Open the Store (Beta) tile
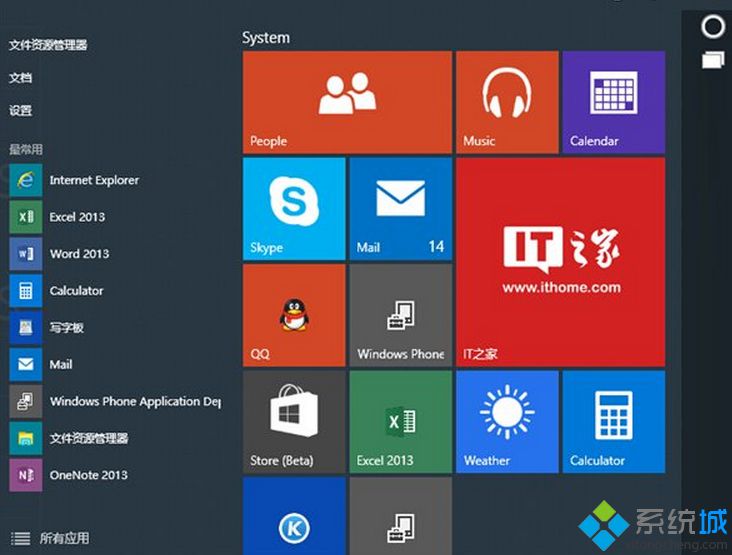Image resolution: width=732 pixels, height=555 pixels. [294, 422]
